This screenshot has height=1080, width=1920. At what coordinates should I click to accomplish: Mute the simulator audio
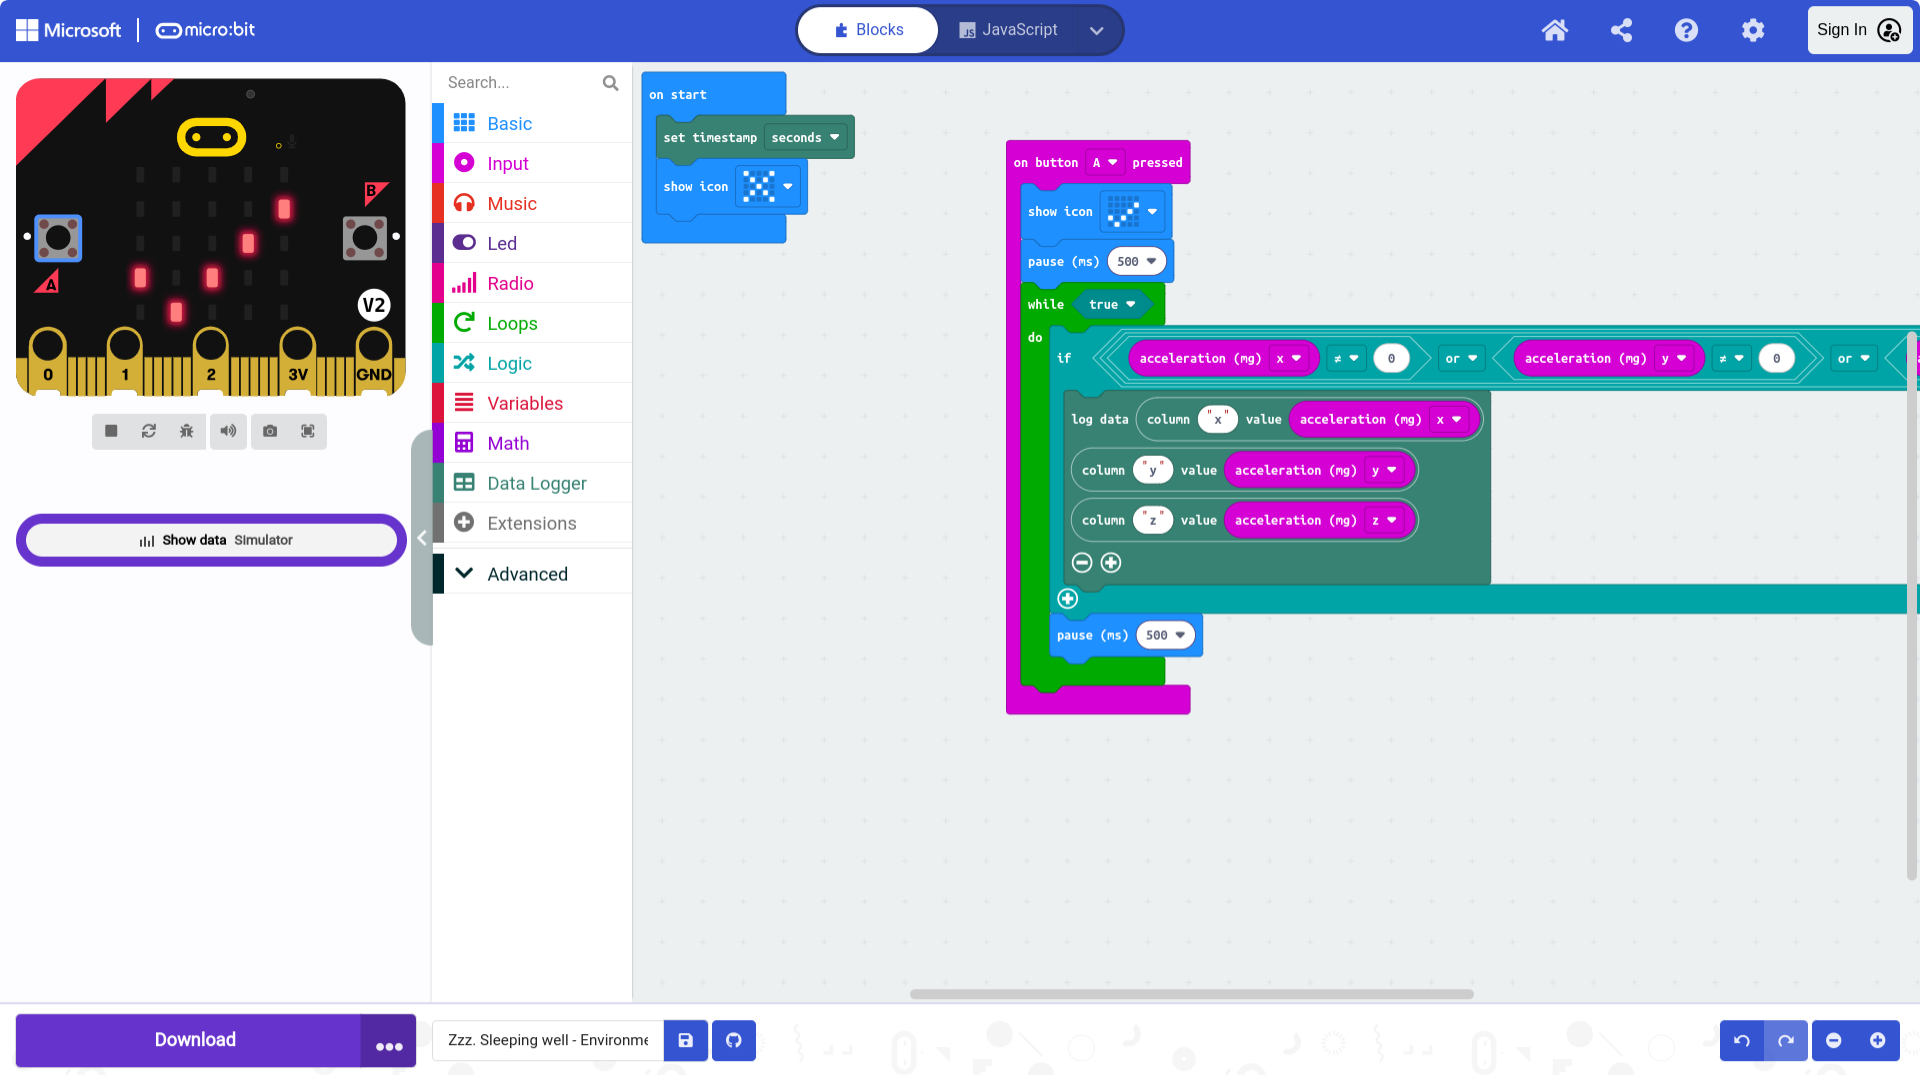click(x=229, y=431)
